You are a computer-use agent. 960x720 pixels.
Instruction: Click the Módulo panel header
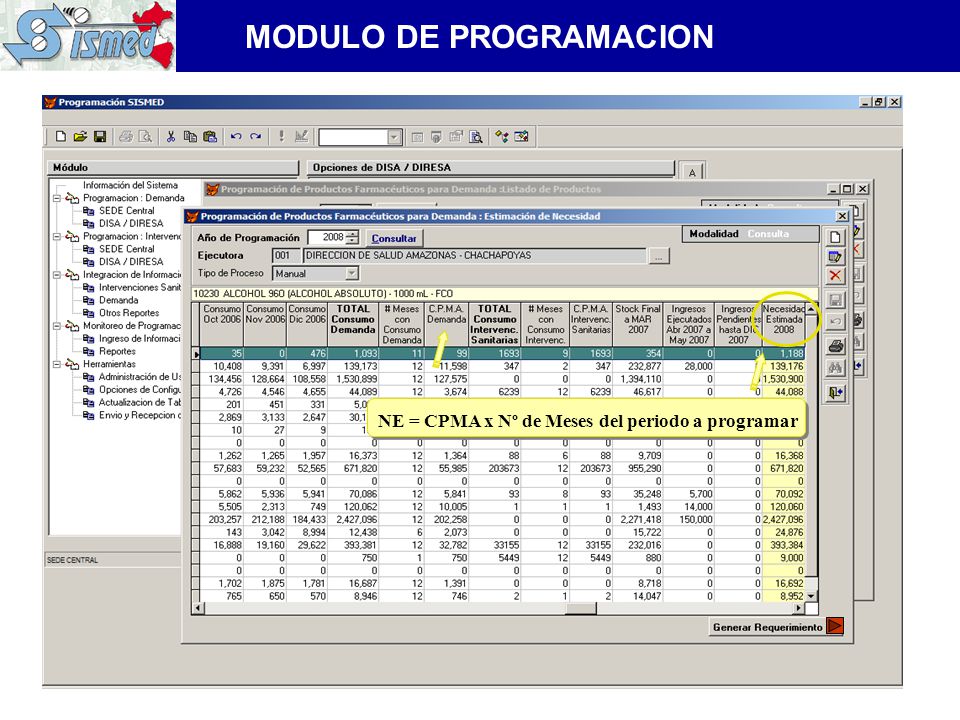click(173, 167)
